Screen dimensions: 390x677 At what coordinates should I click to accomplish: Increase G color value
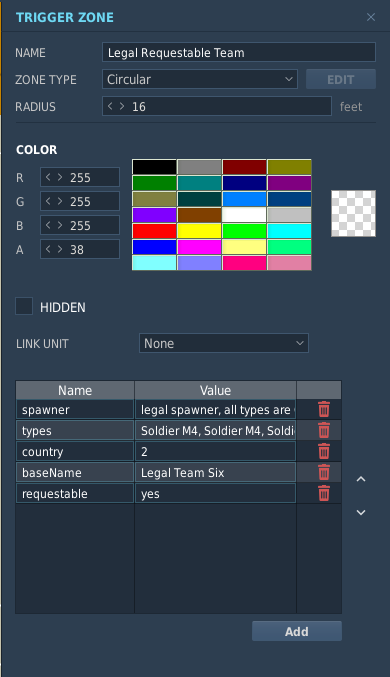(60, 201)
